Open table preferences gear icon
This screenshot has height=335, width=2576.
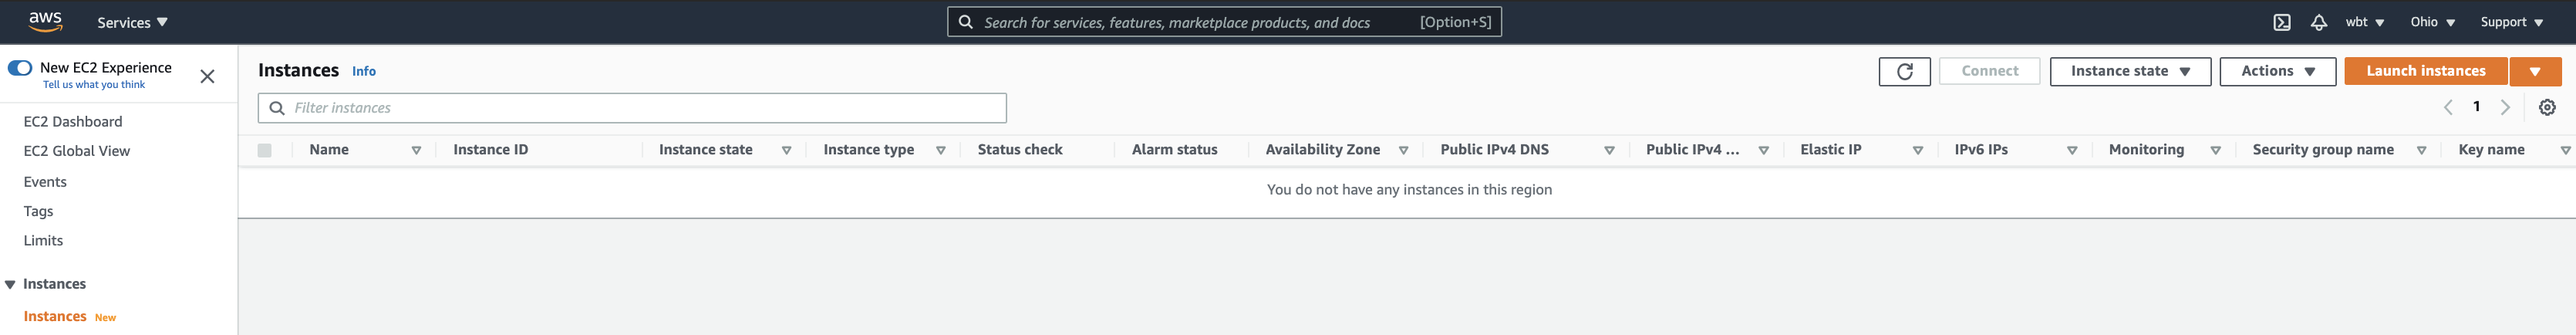[2547, 107]
